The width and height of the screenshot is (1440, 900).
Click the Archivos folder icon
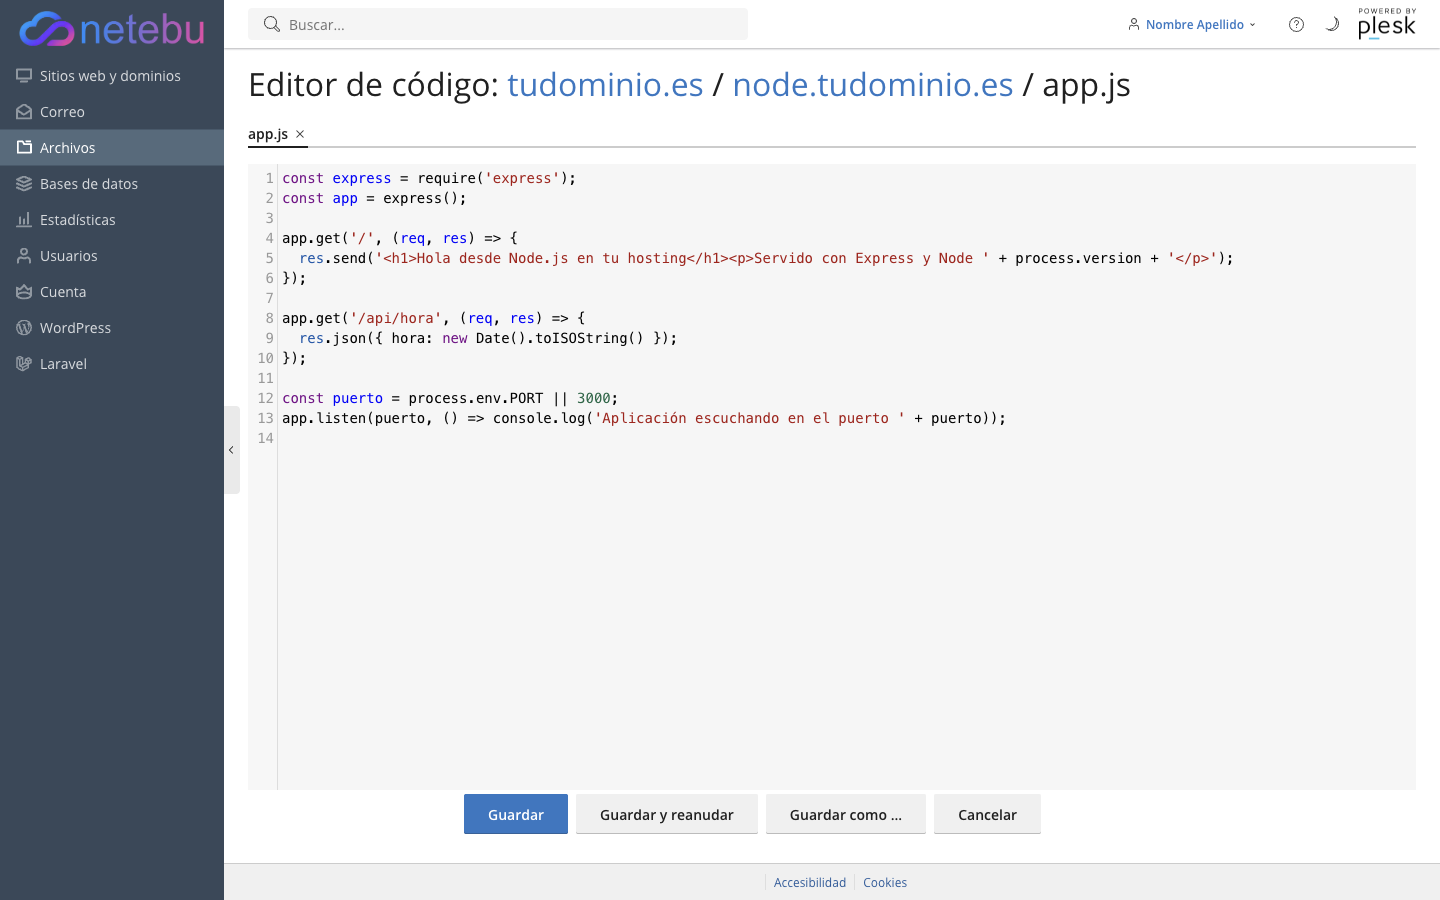tap(24, 148)
